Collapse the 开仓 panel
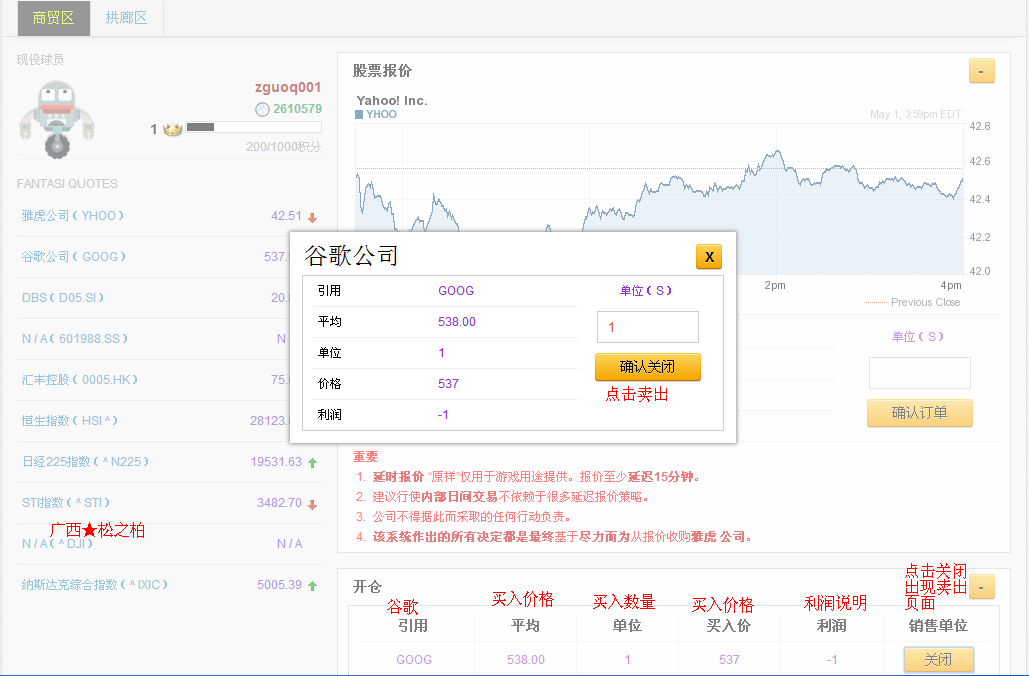The width and height of the screenshot is (1029, 676). (981, 587)
